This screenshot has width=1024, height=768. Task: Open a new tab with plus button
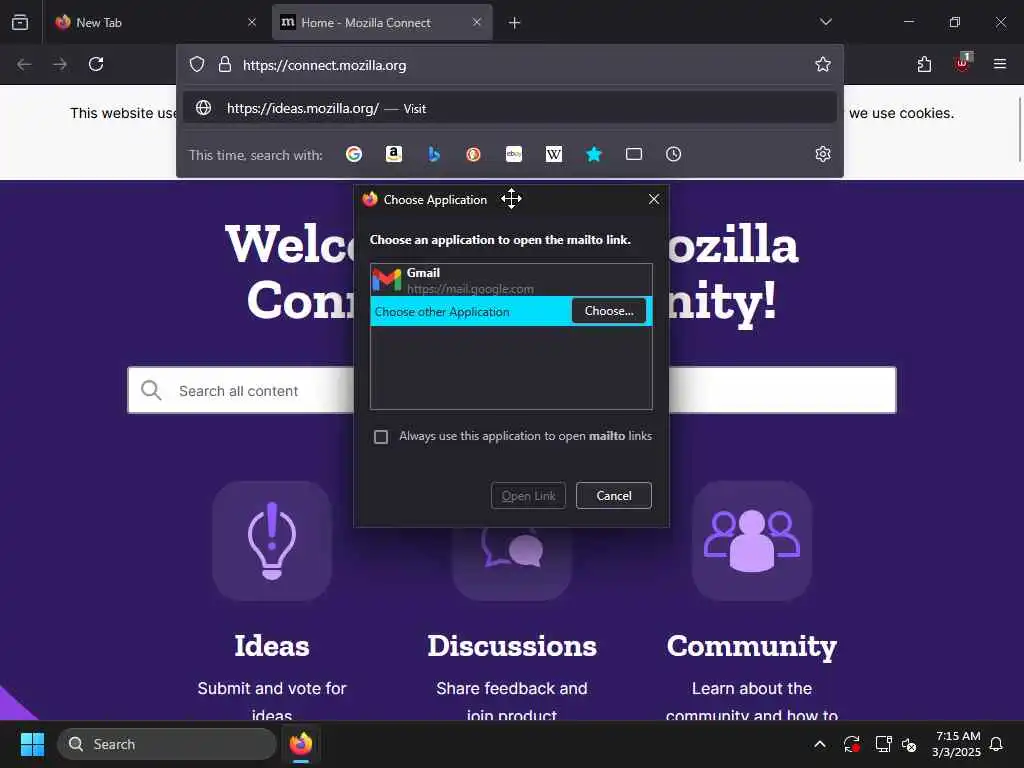[515, 23]
